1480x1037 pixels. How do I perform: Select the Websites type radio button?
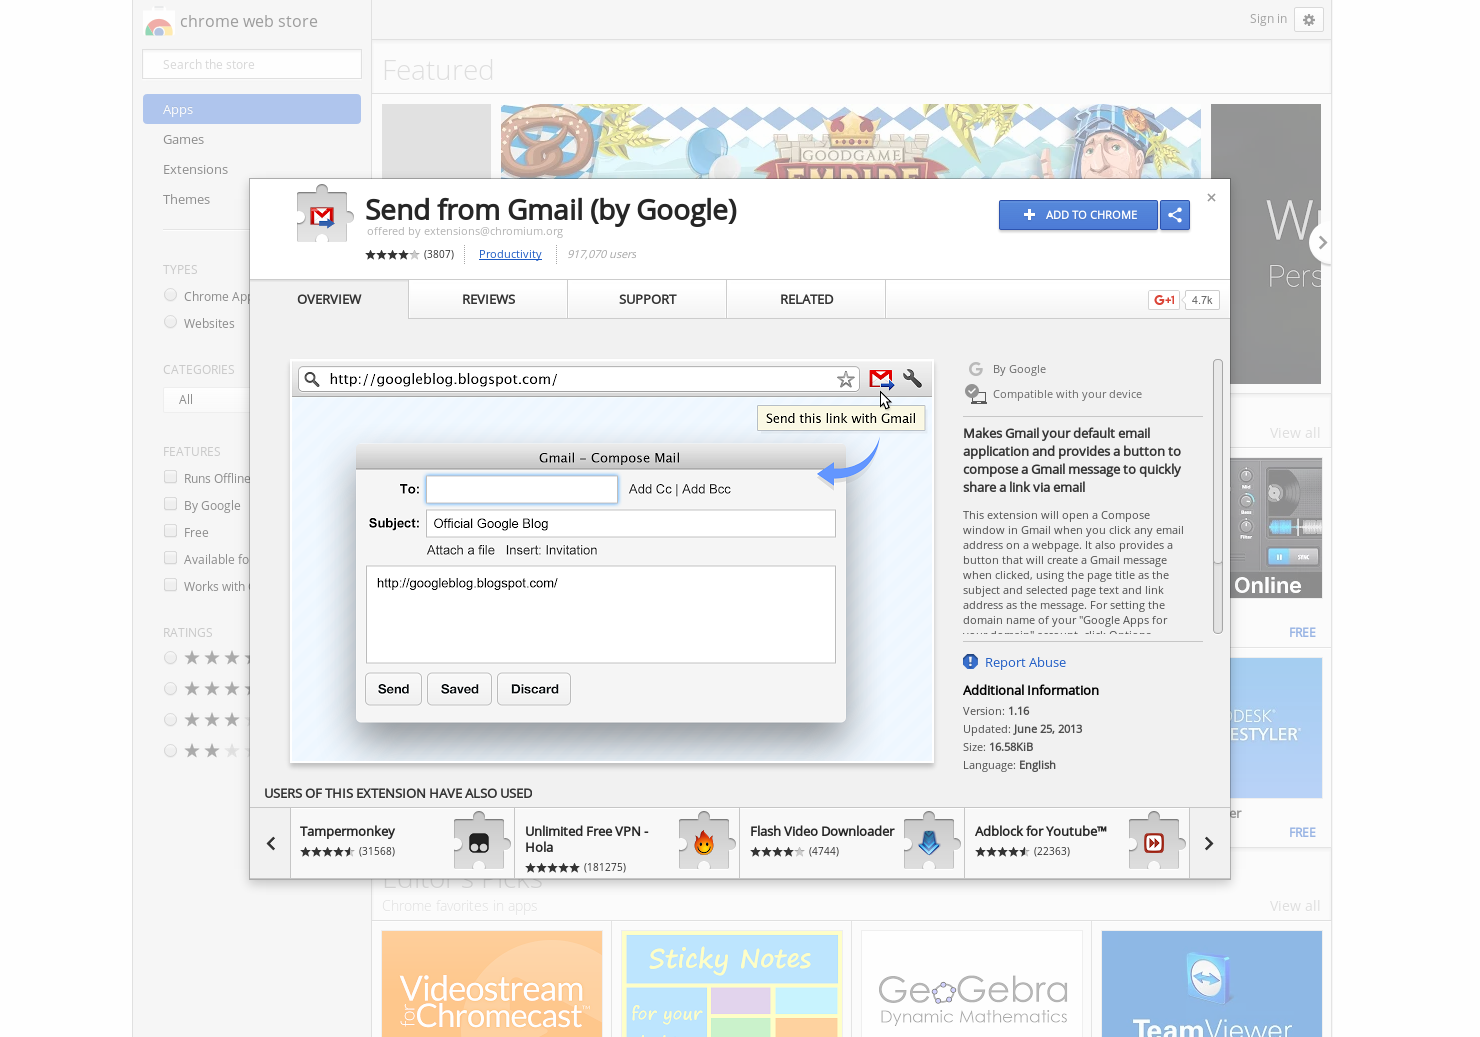(x=170, y=322)
